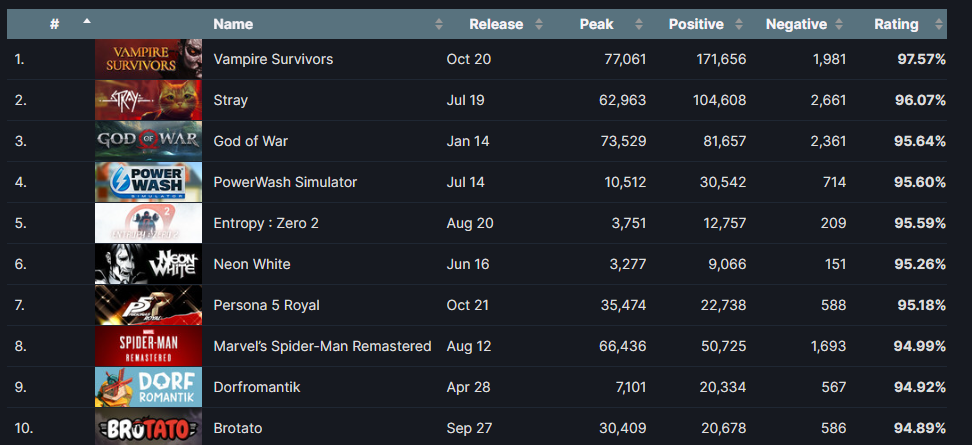Open the PowerWash Simulator logo thumbnail

point(148,182)
